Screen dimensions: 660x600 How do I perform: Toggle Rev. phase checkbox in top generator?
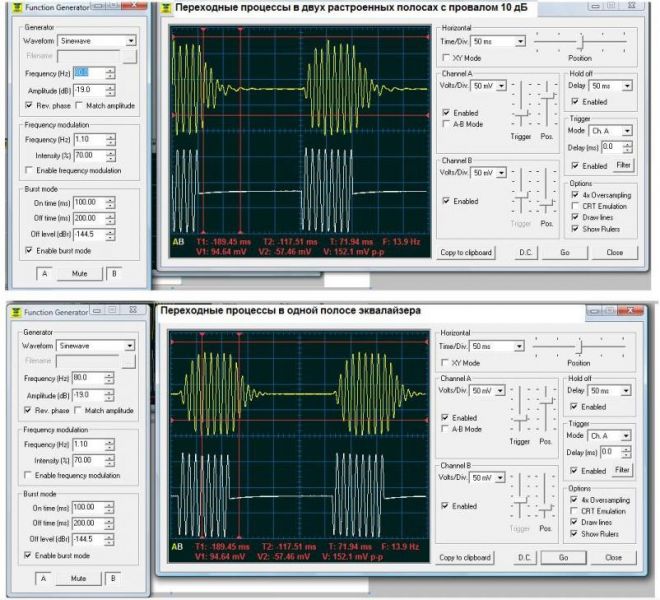pyautogui.click(x=29, y=105)
